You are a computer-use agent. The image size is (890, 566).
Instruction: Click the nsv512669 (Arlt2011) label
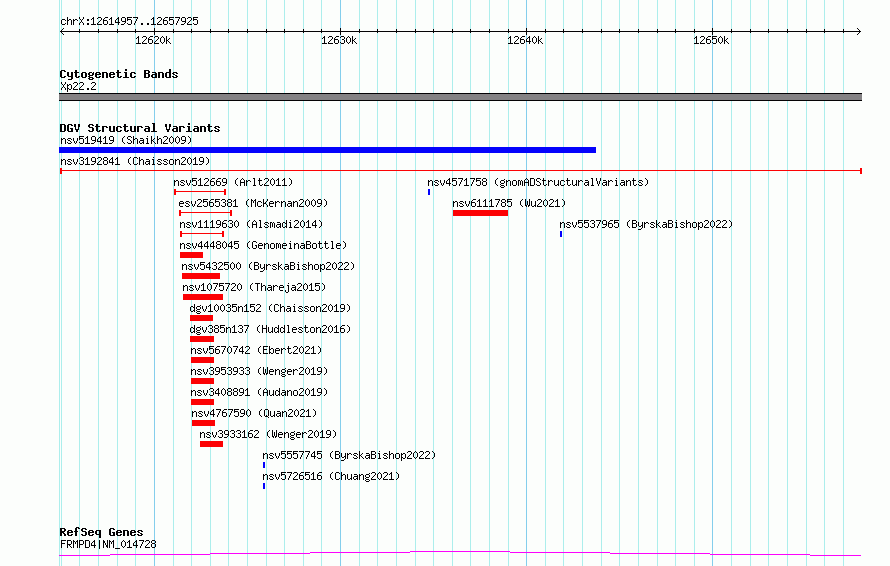coord(233,182)
